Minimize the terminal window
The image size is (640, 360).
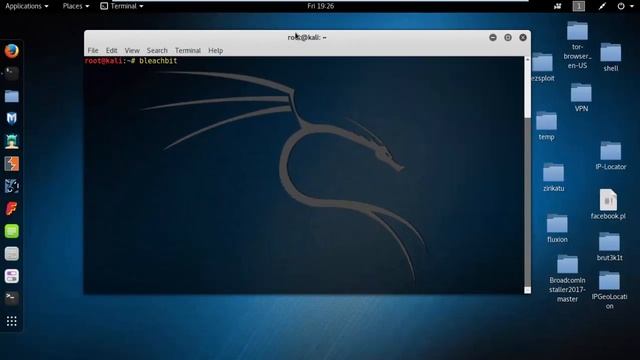[493, 38]
